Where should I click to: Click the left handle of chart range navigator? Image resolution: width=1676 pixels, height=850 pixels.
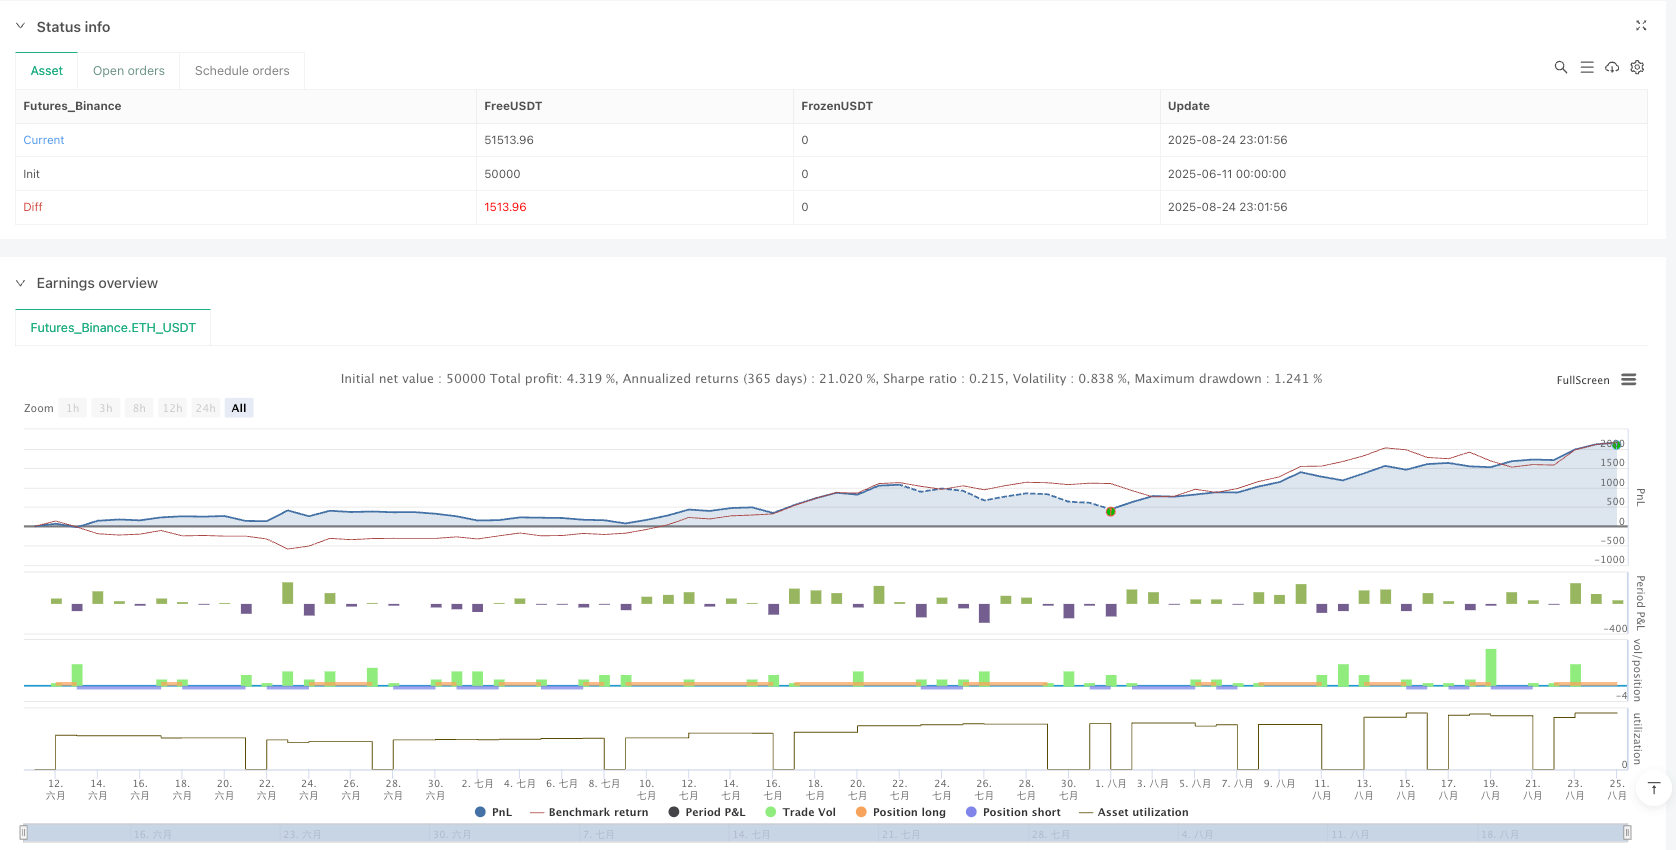[24, 832]
